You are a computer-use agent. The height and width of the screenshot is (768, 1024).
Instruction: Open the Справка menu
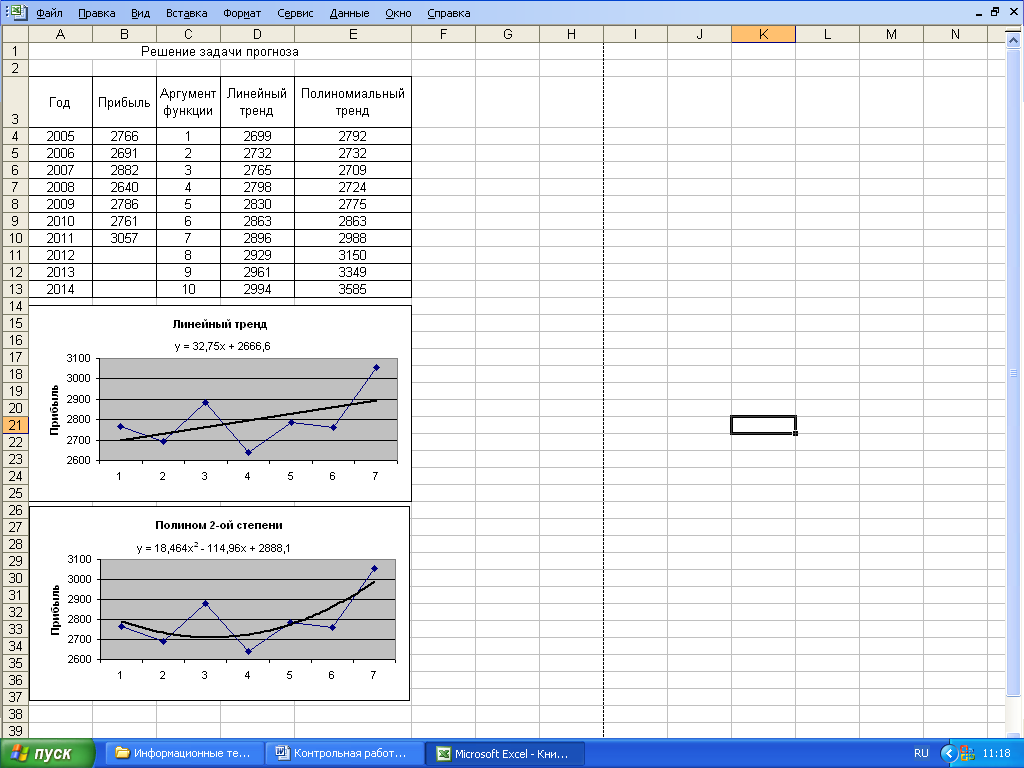(448, 13)
